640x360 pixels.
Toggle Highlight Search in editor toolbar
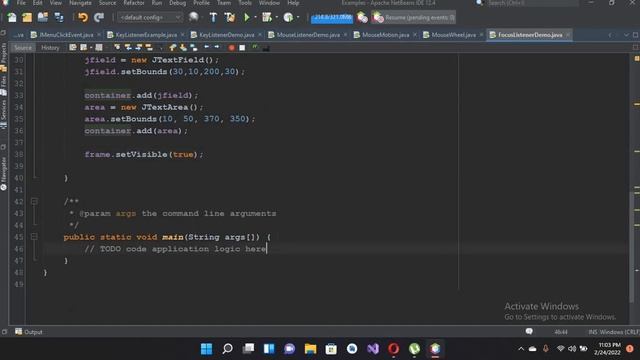tap(149, 47)
